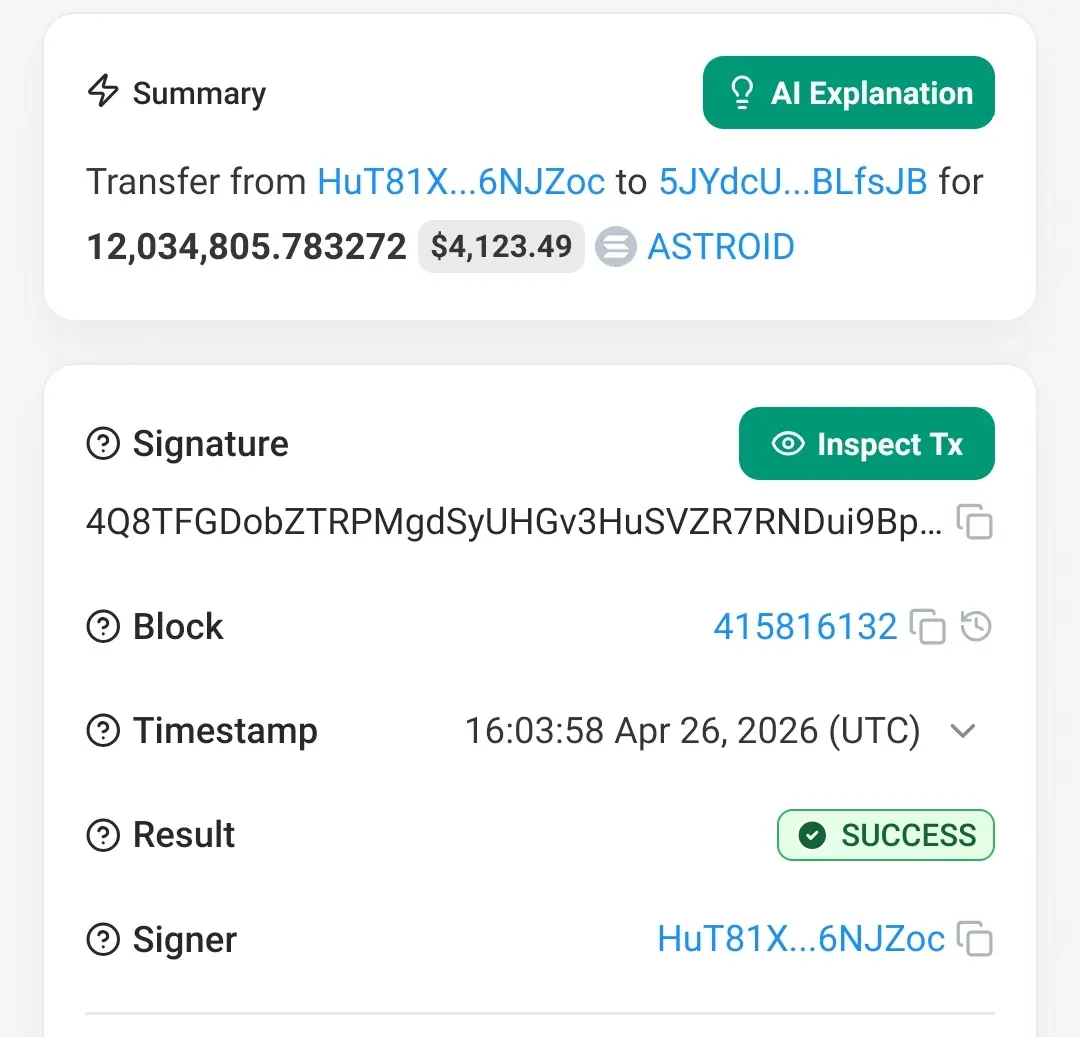Screen dimensions: 1080x1037
Task: Click the Summary lightning bolt icon
Action: [103, 90]
